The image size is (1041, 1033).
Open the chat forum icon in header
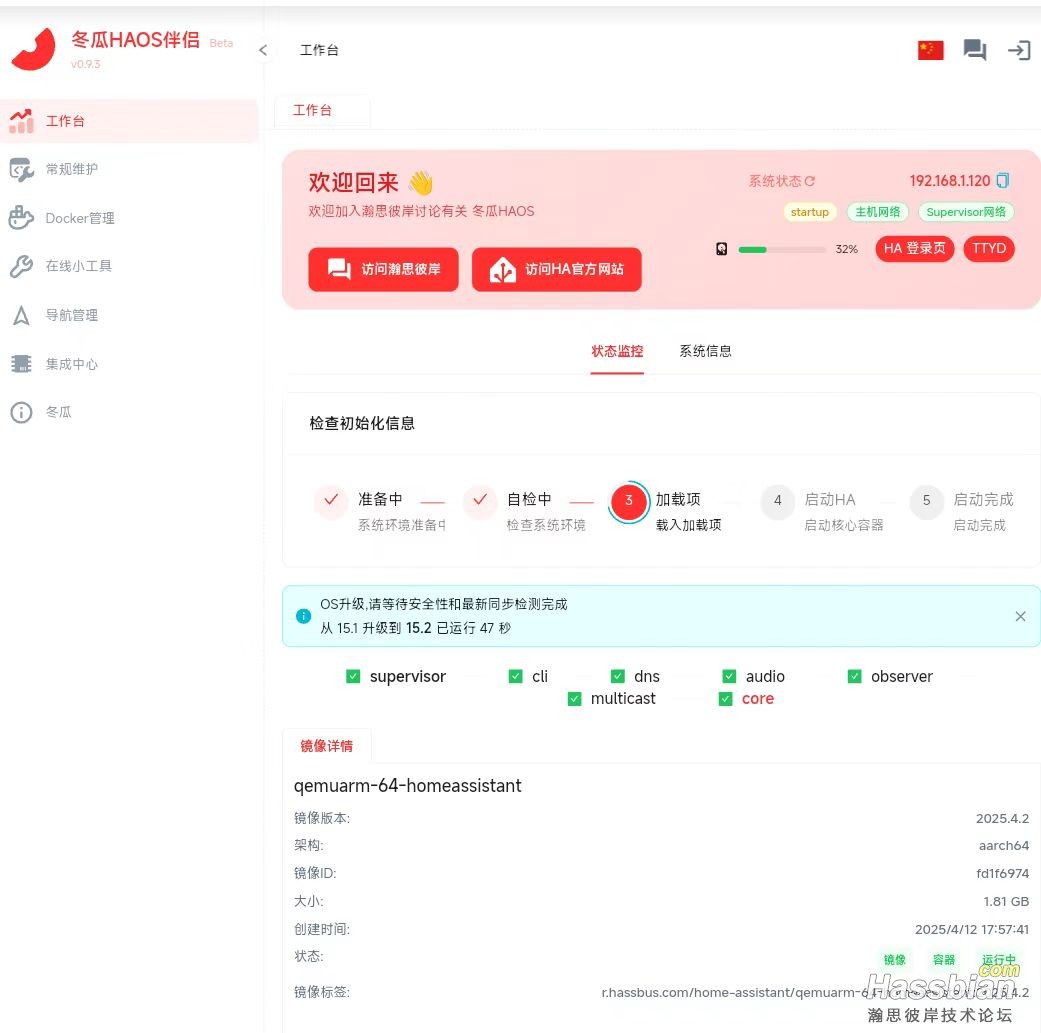click(x=975, y=50)
